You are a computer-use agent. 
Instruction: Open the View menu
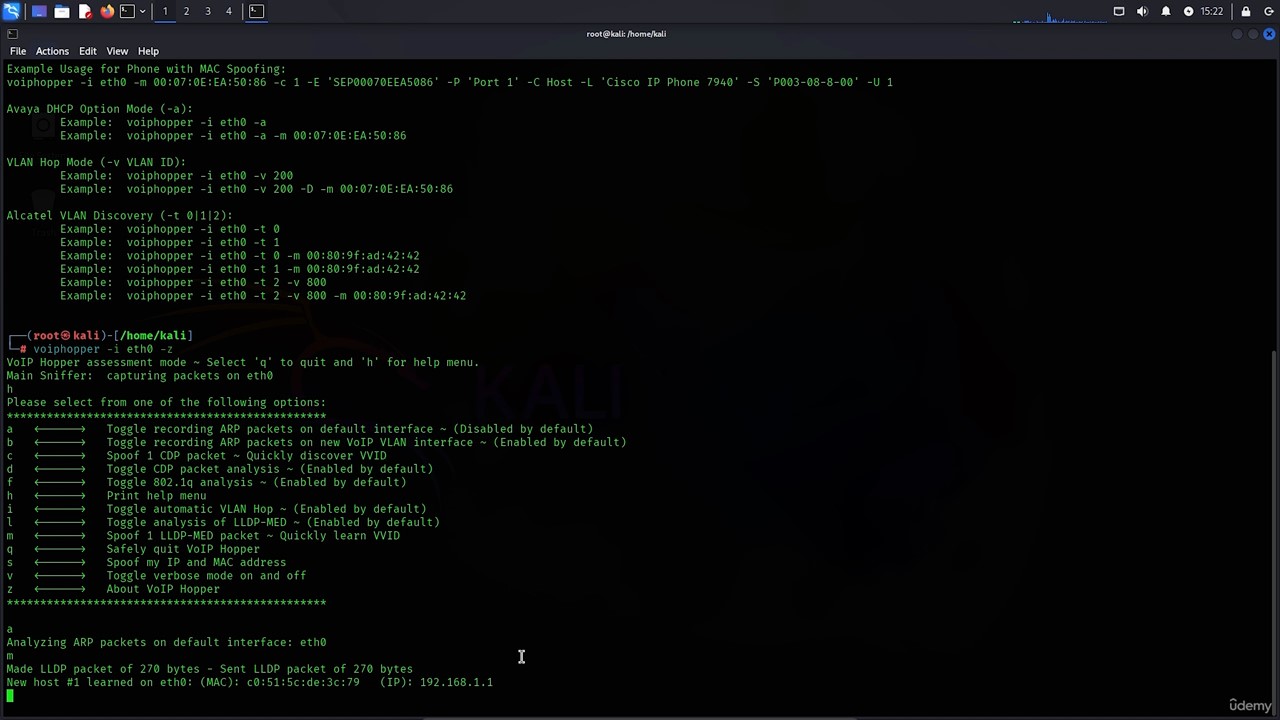click(117, 51)
